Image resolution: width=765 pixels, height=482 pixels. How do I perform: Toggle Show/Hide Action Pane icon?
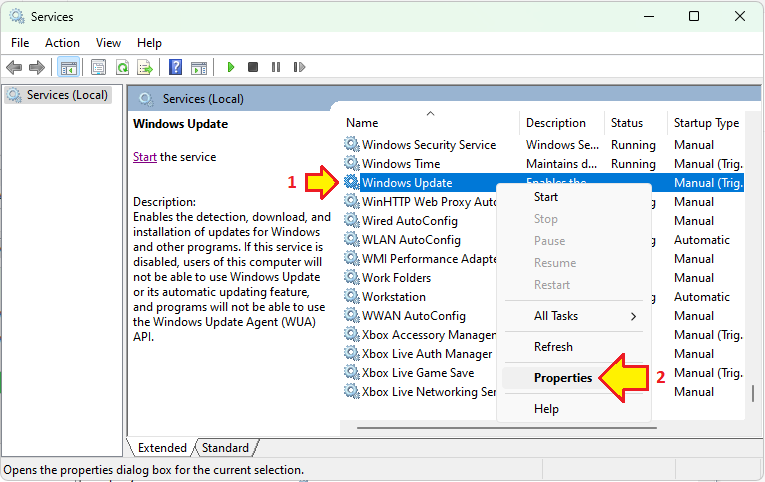pos(199,67)
